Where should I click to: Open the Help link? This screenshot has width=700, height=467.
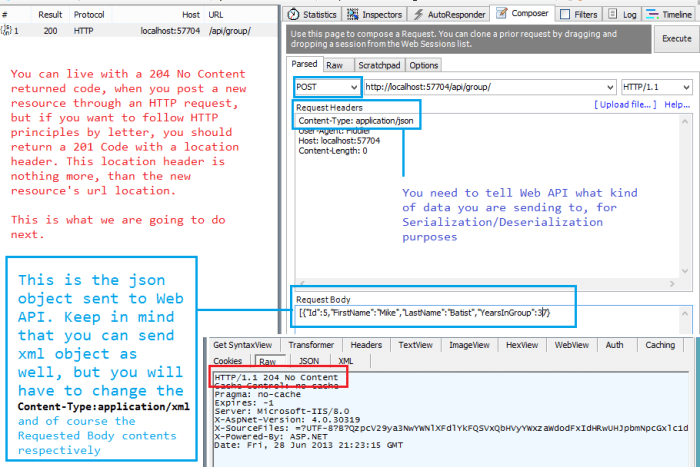point(676,105)
